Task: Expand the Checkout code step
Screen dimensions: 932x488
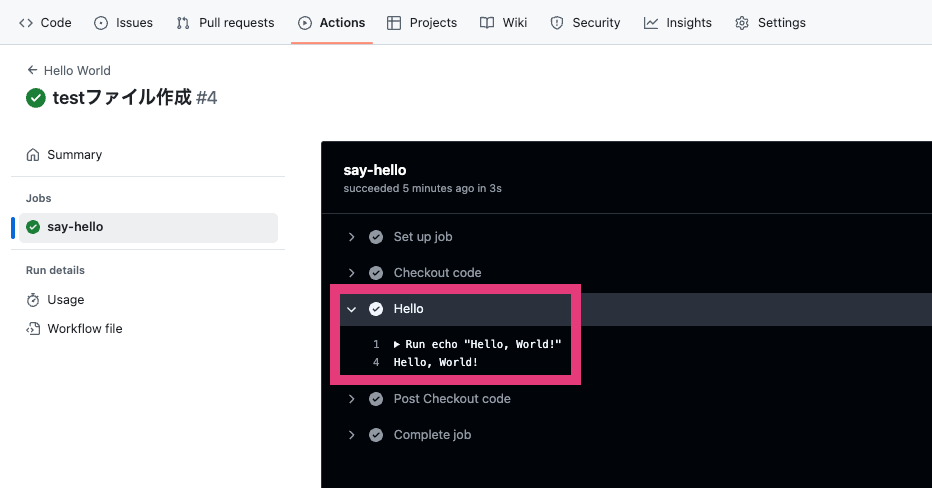Action: (352, 273)
